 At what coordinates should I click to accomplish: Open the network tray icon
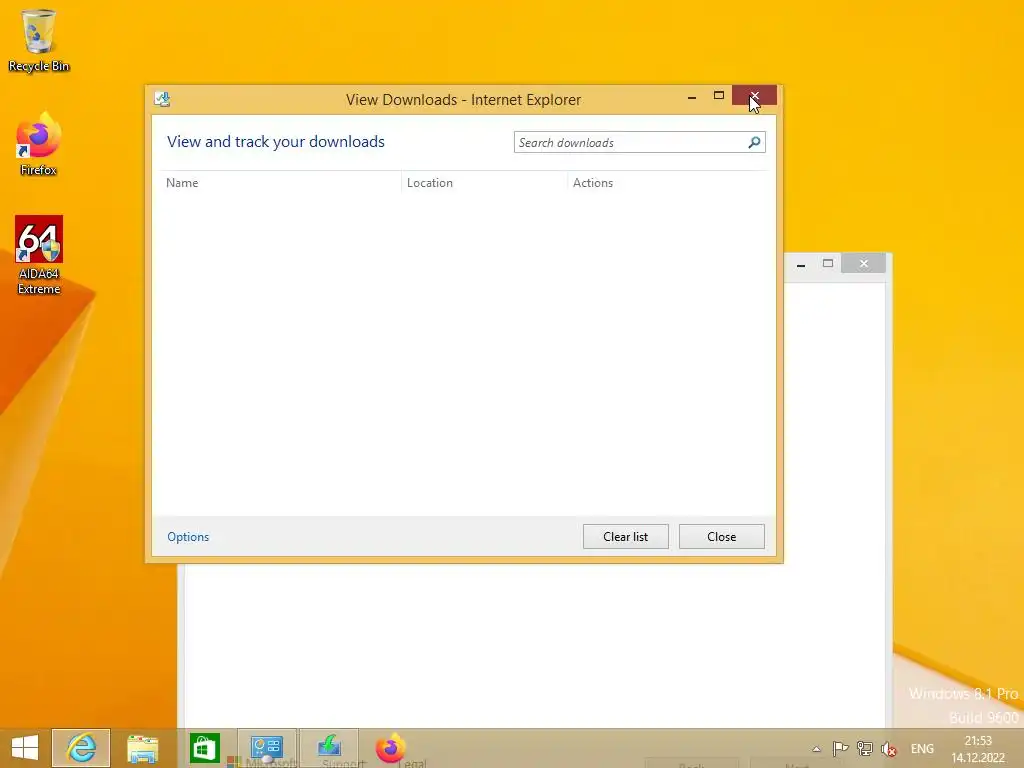[865, 748]
